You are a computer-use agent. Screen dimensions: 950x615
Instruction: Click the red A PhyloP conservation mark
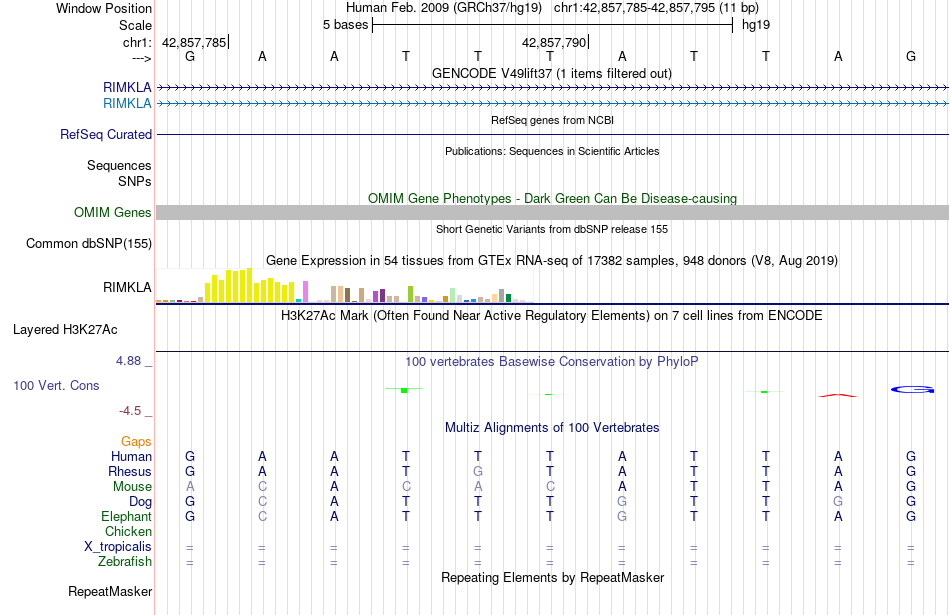(x=837, y=396)
